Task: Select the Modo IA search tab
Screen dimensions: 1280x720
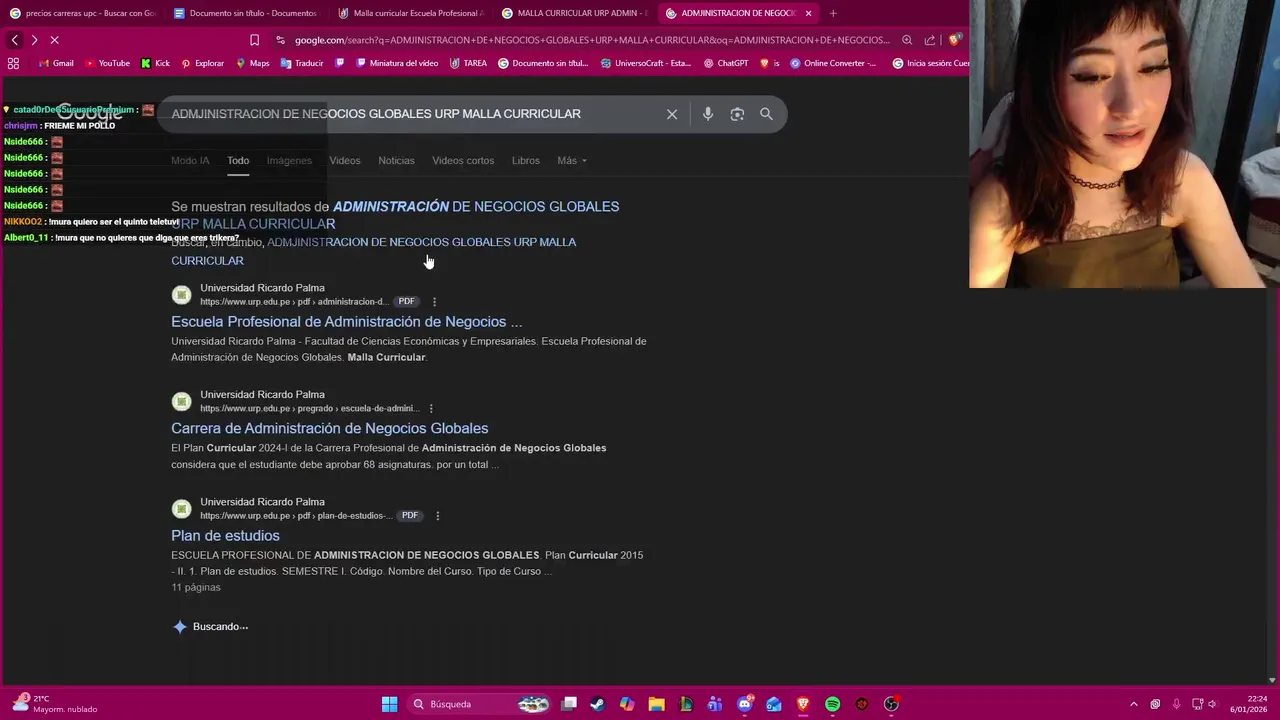Action: 190,160
